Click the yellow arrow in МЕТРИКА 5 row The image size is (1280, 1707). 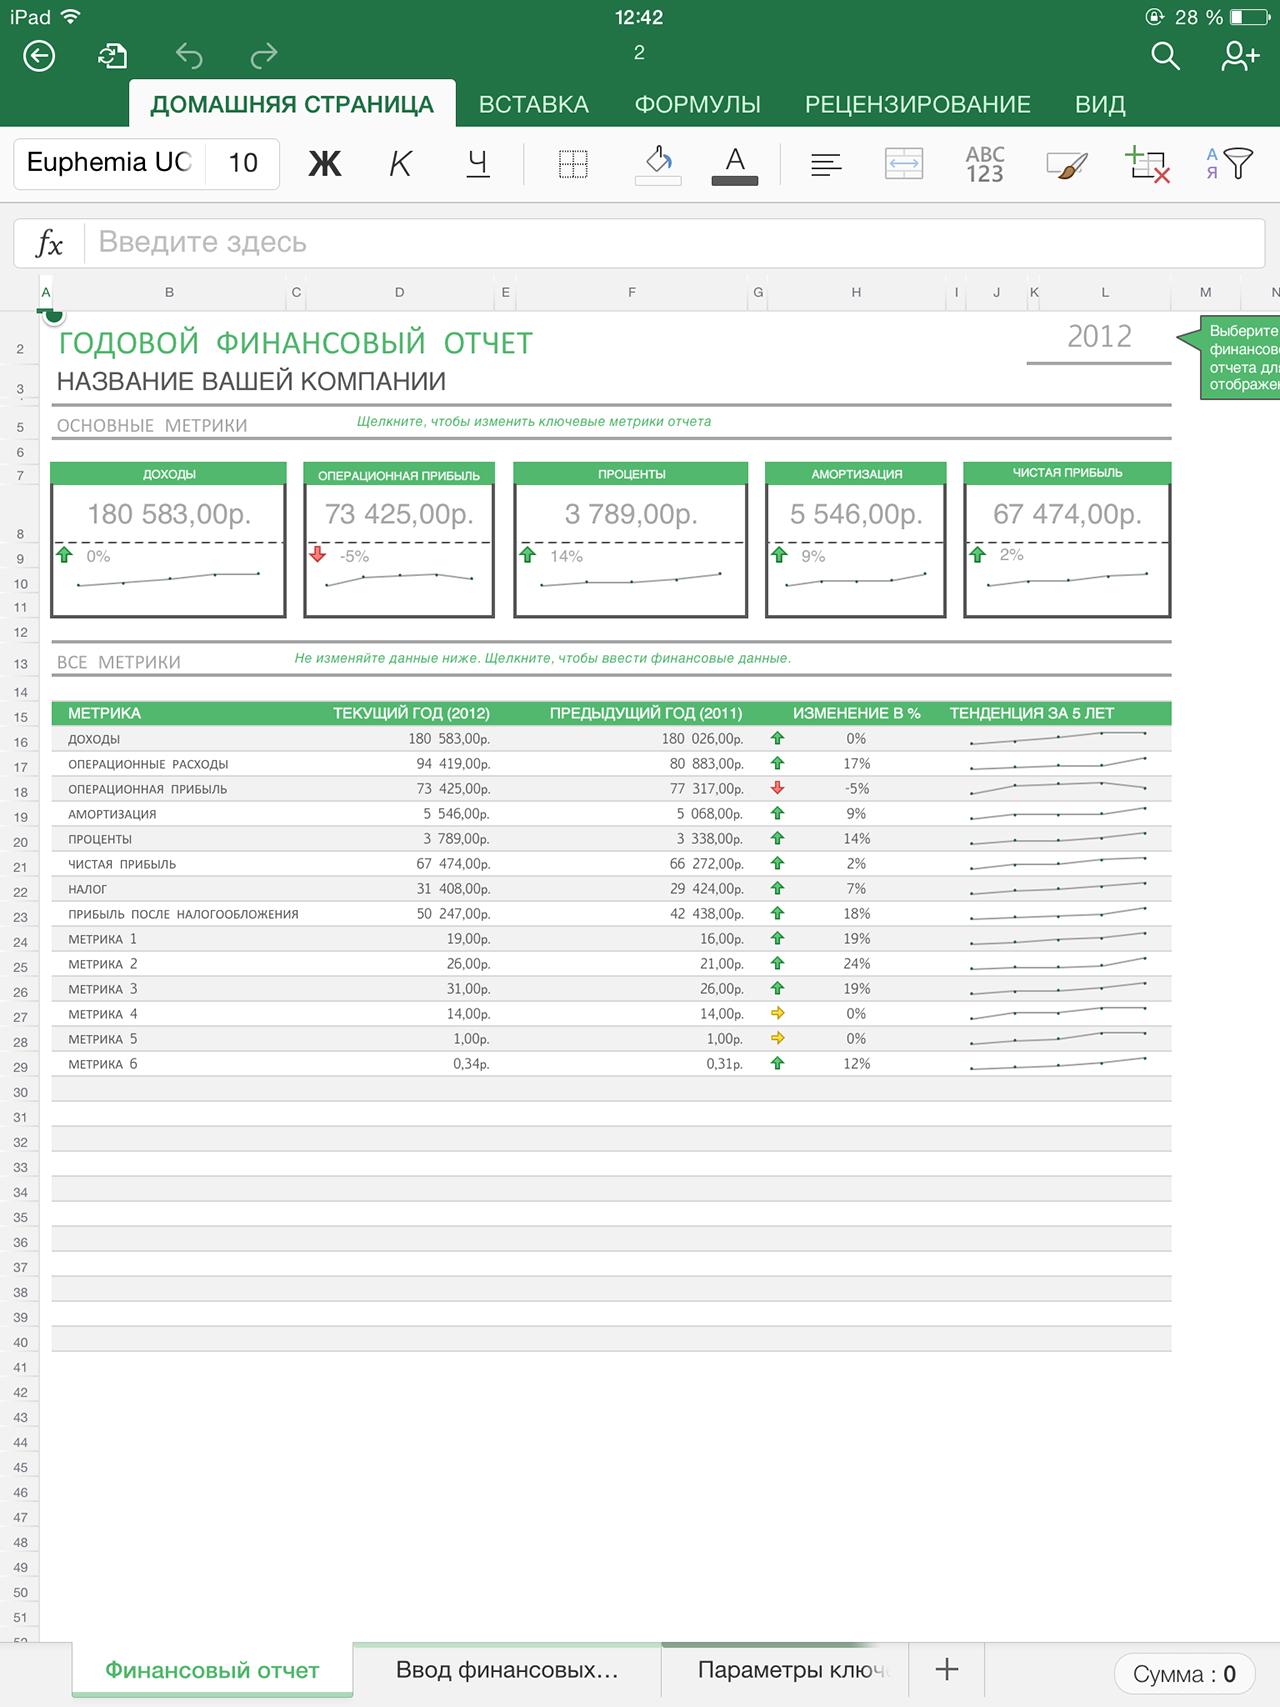tap(777, 1038)
